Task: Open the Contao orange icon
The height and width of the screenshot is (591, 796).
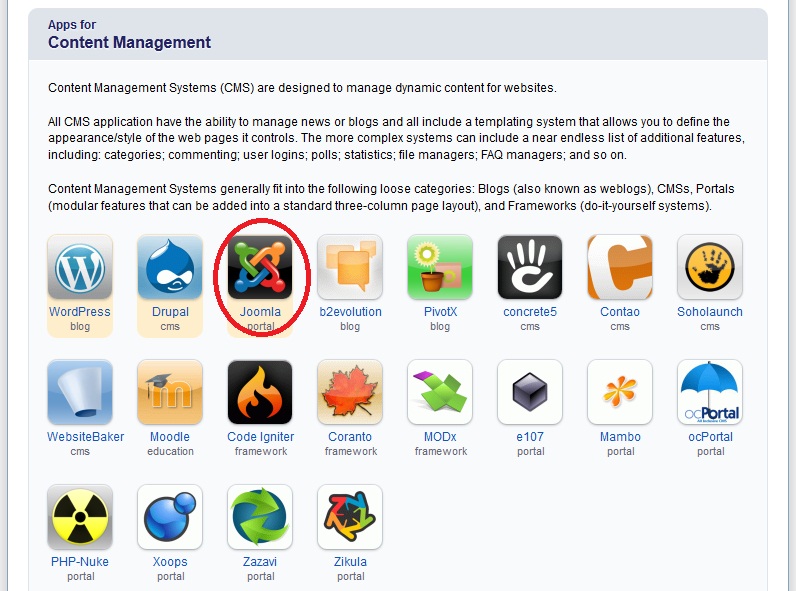Action: coord(620,267)
